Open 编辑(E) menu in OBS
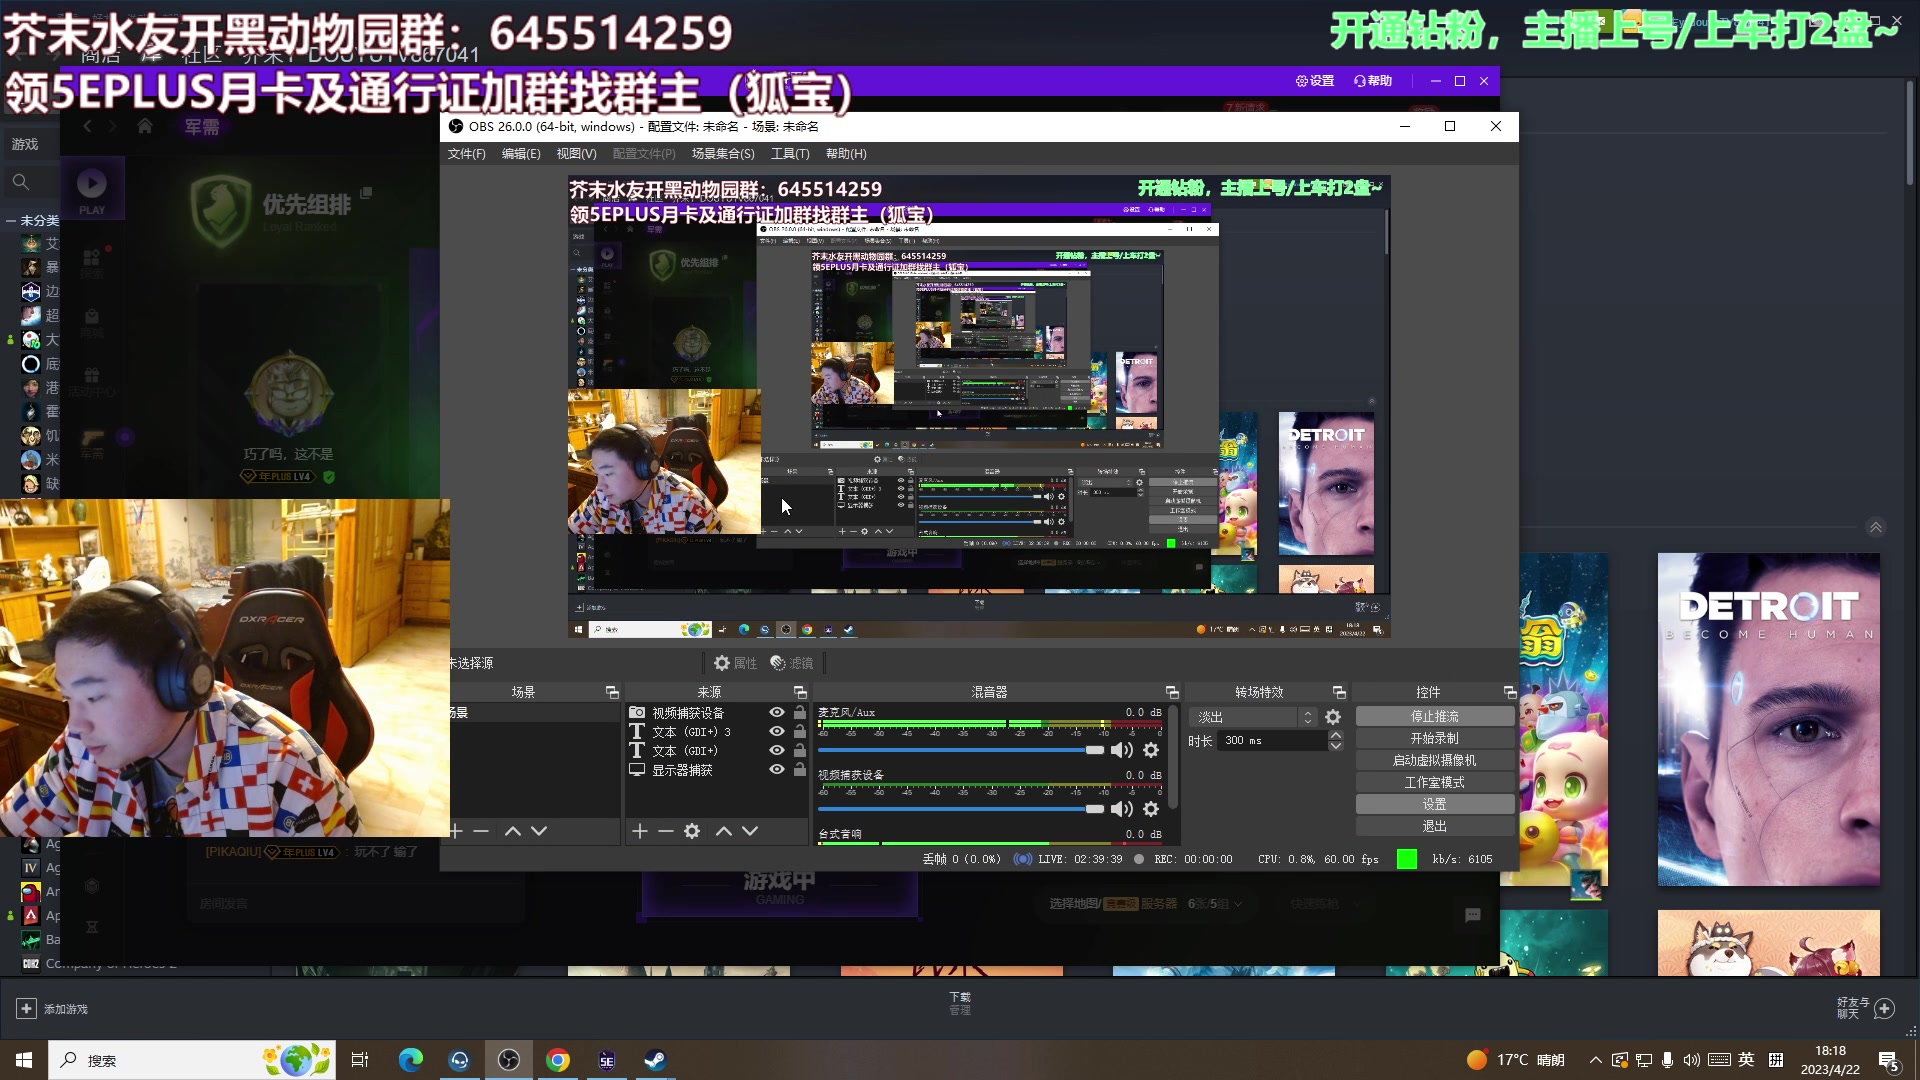Viewport: 1920px width, 1080px height. click(521, 154)
